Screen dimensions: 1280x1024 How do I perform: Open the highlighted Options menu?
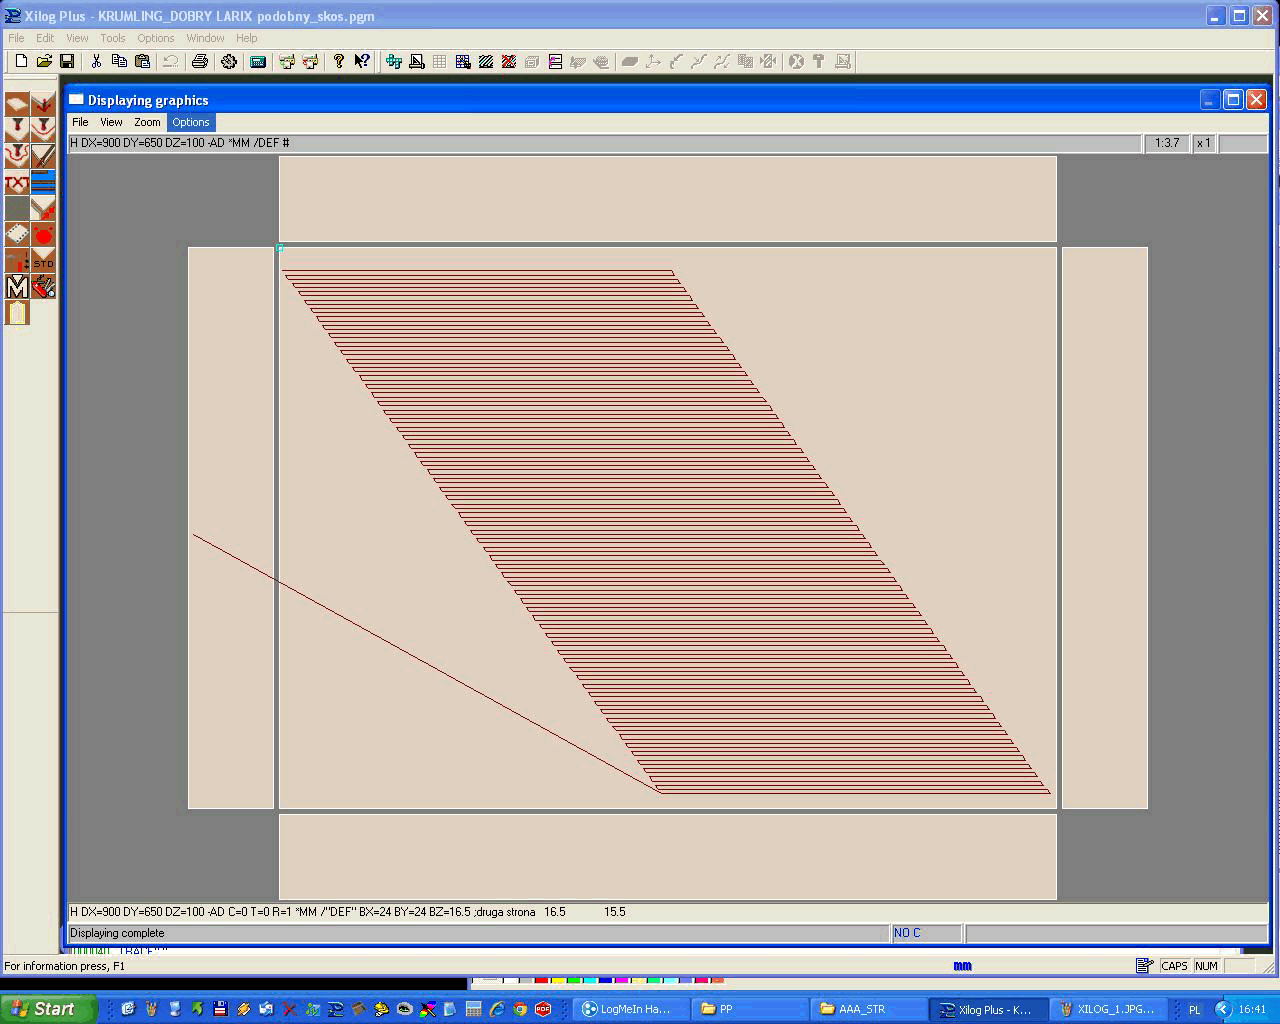click(190, 122)
